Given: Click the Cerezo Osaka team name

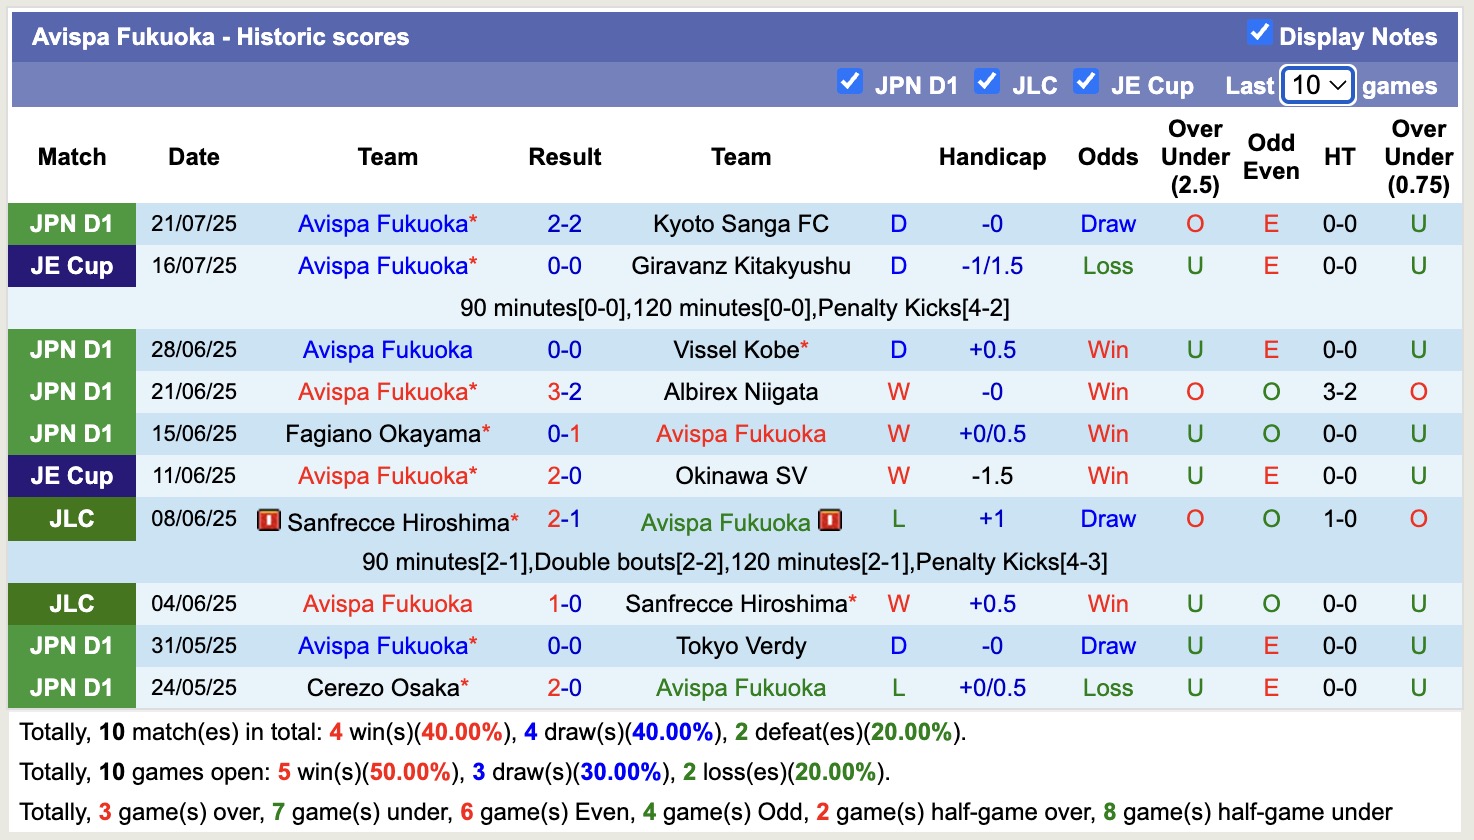Looking at the screenshot, I should click(383, 687).
